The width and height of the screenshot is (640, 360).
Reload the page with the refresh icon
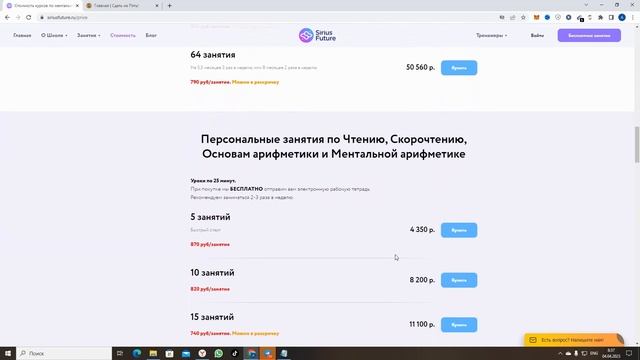pyautogui.click(x=29, y=18)
